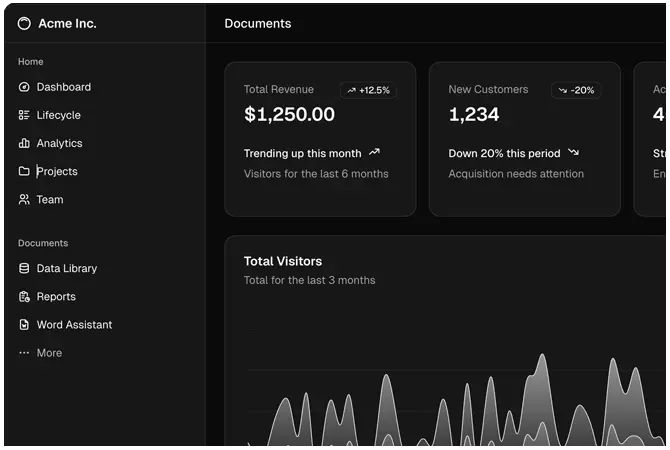The image size is (670, 450).
Task: Click the -20% trend badge
Action: tap(576, 90)
